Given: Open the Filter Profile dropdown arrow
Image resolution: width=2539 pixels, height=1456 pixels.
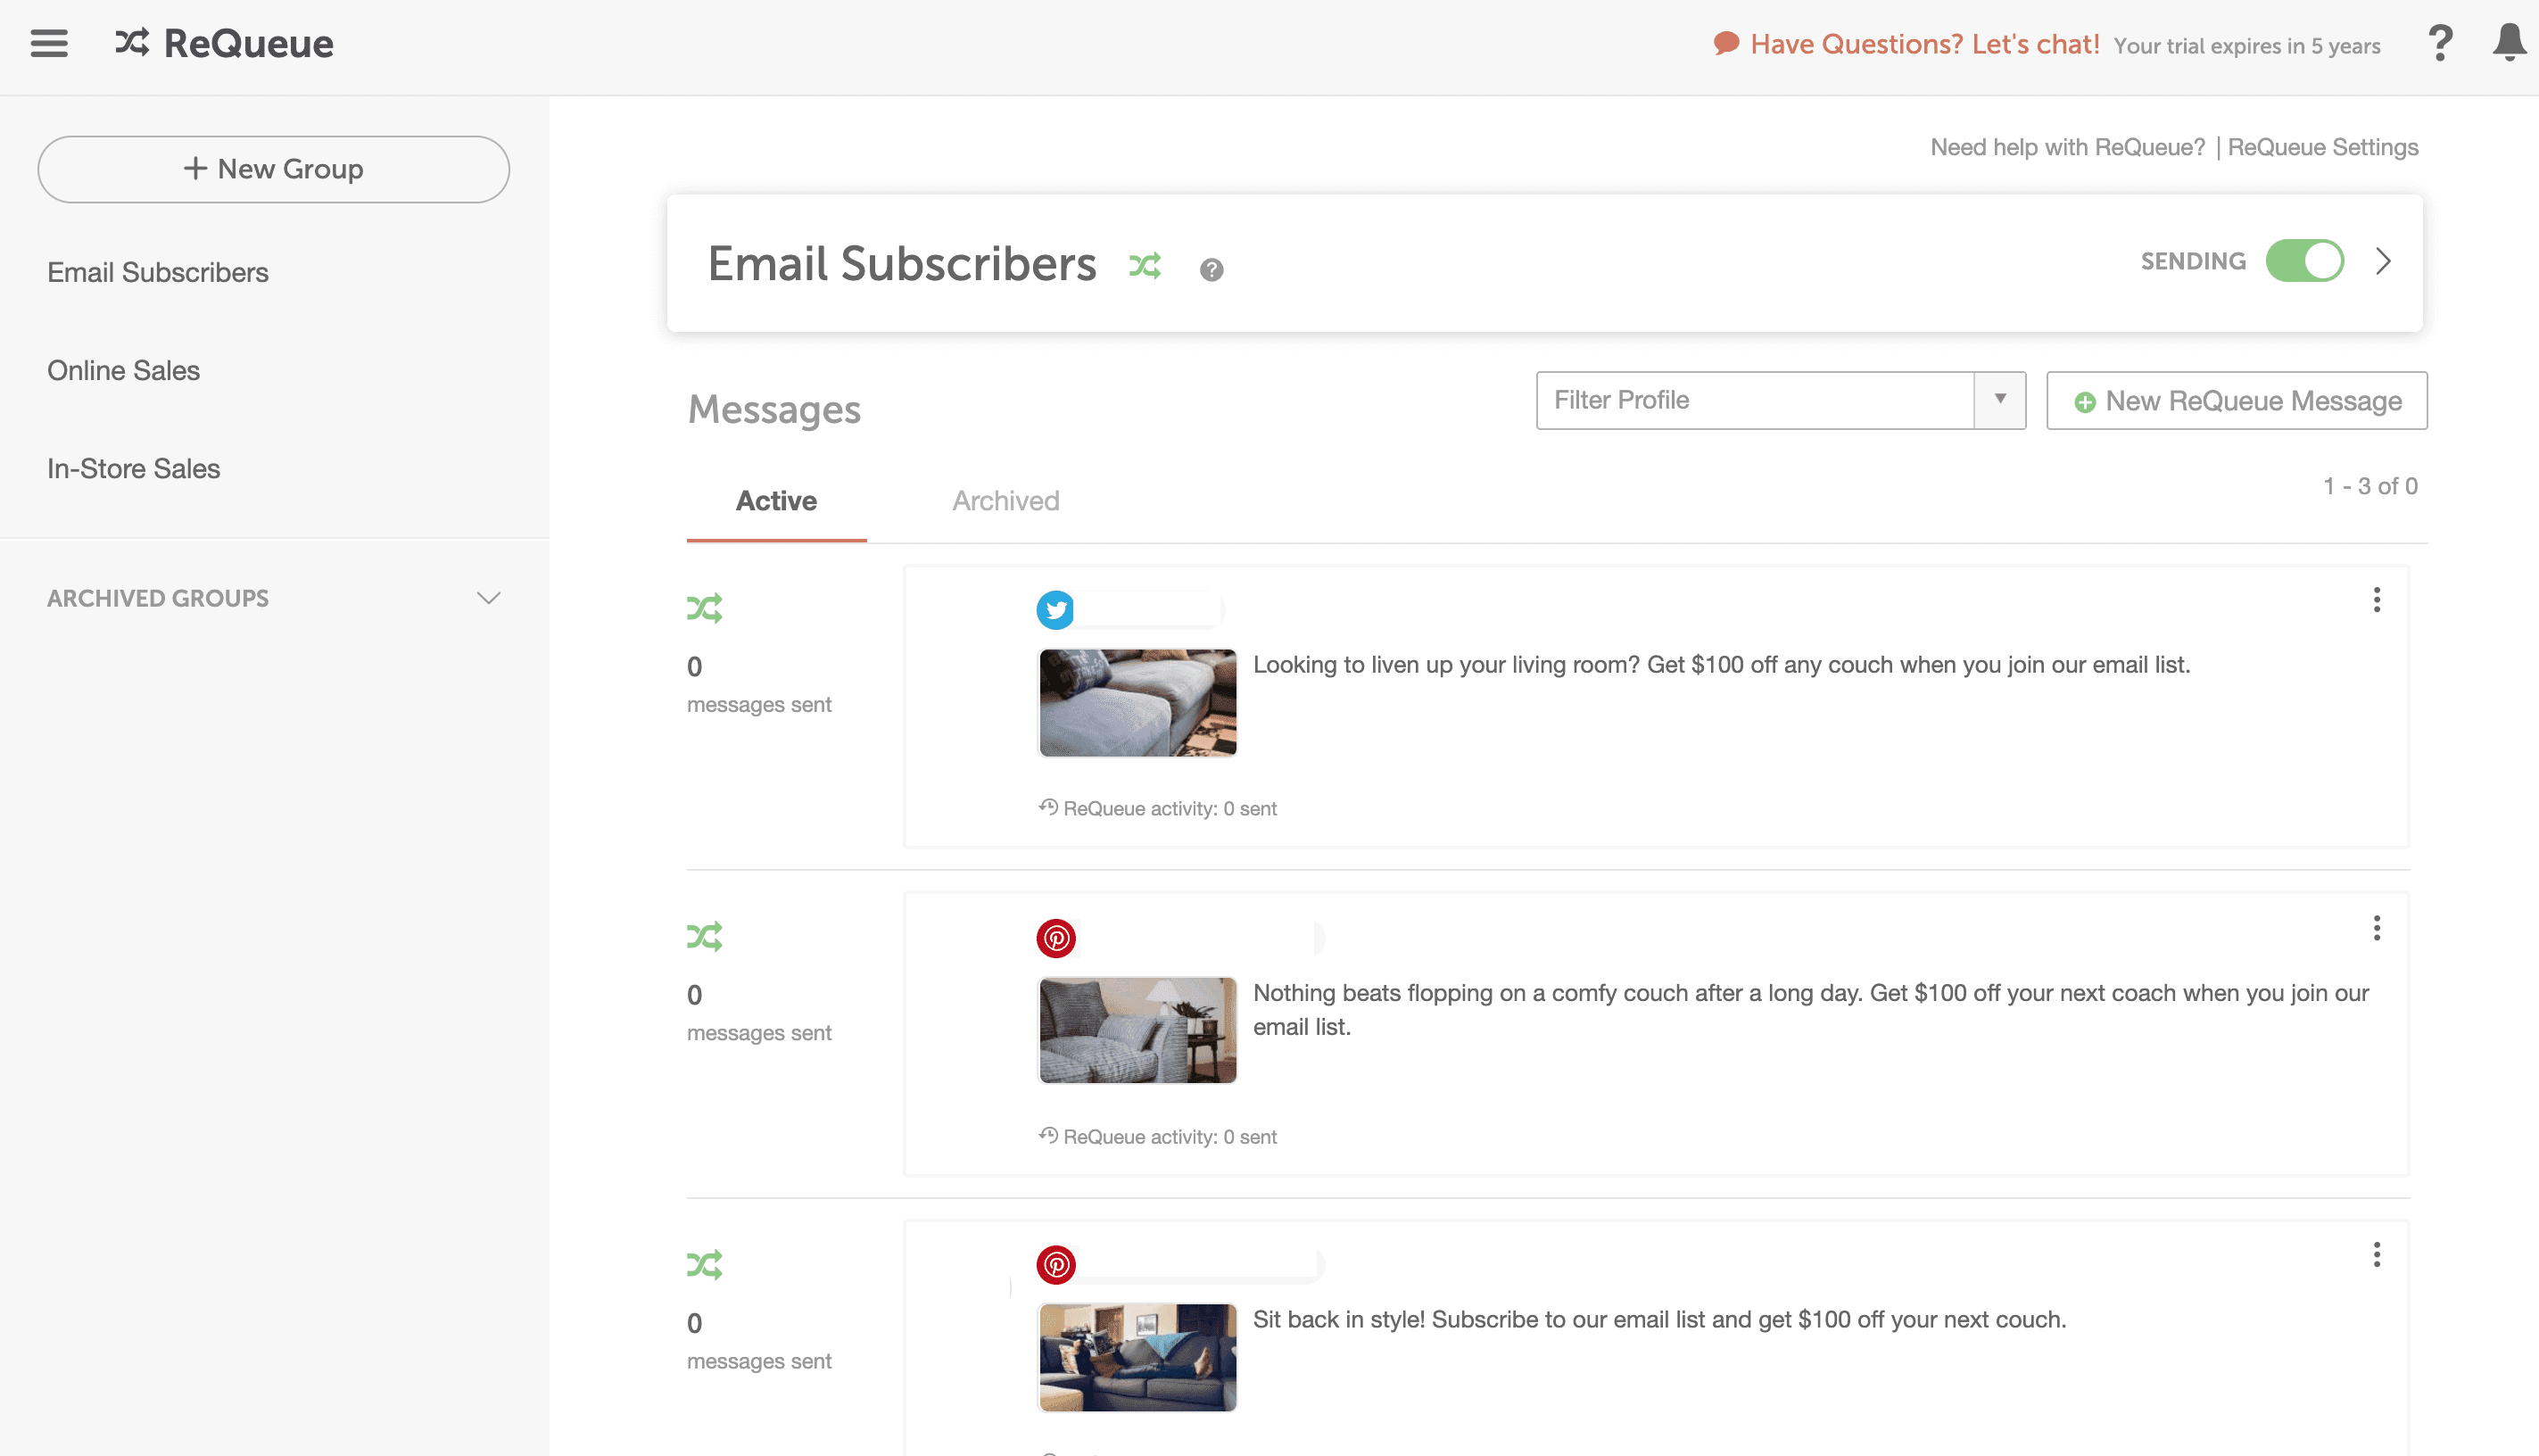Looking at the screenshot, I should coord(1999,400).
